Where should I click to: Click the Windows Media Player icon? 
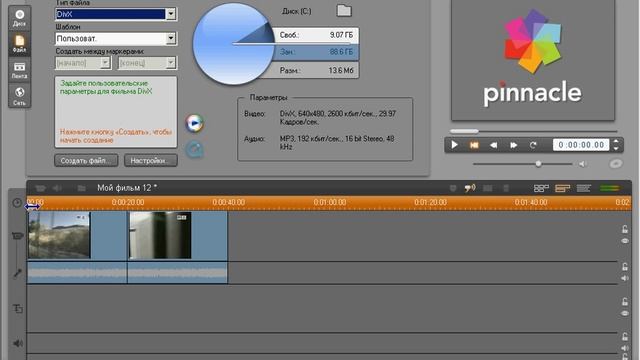(195, 123)
